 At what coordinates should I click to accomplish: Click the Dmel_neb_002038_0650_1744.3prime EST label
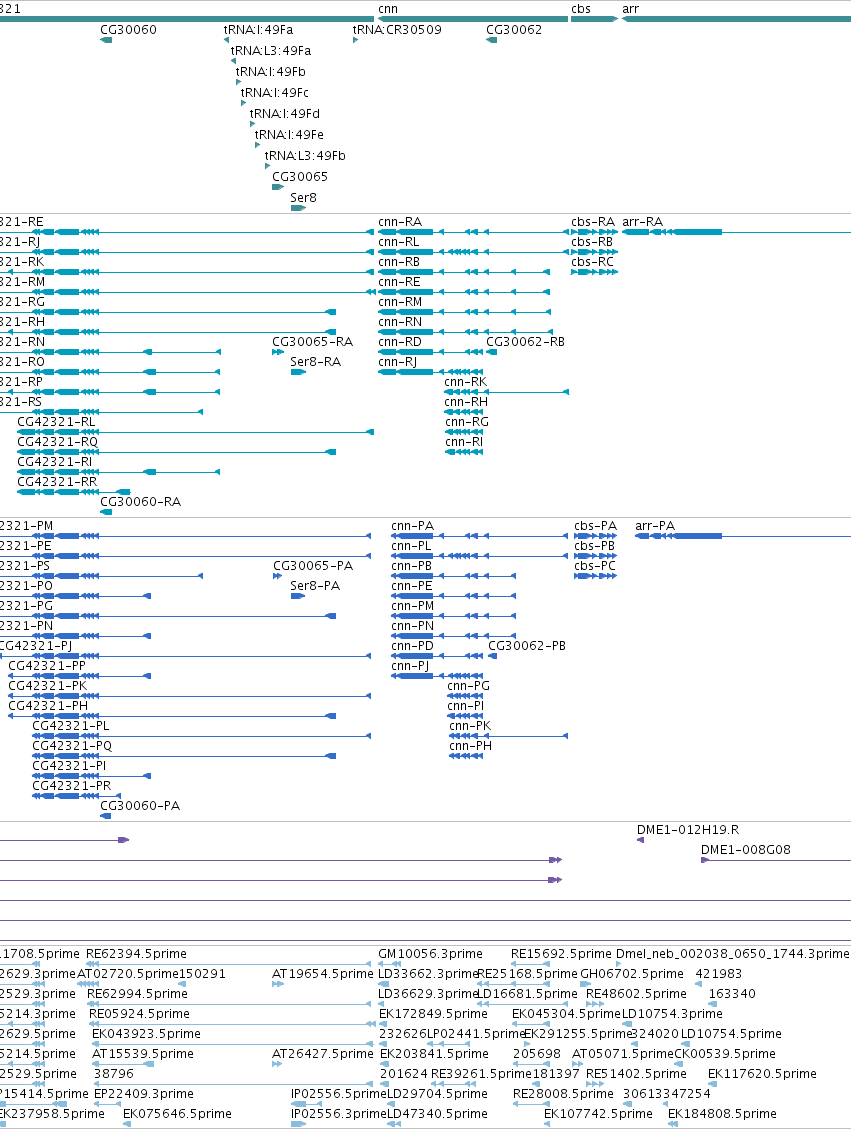732,953
